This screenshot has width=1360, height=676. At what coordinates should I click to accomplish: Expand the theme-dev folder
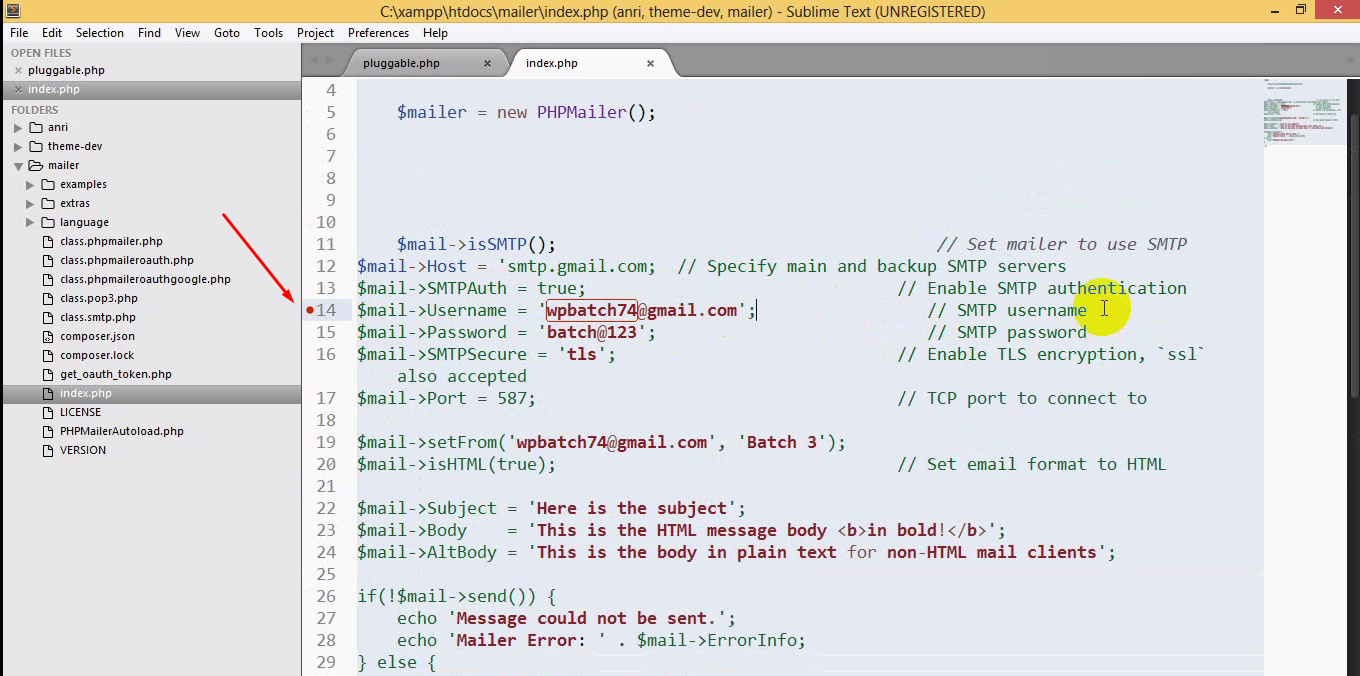tap(18, 147)
